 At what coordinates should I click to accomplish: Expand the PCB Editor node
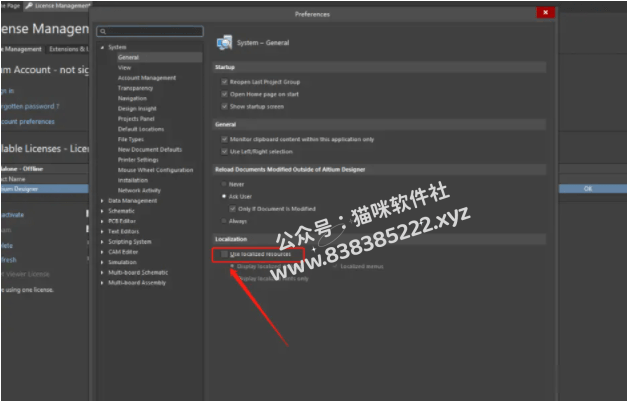pyautogui.click(x=102, y=221)
